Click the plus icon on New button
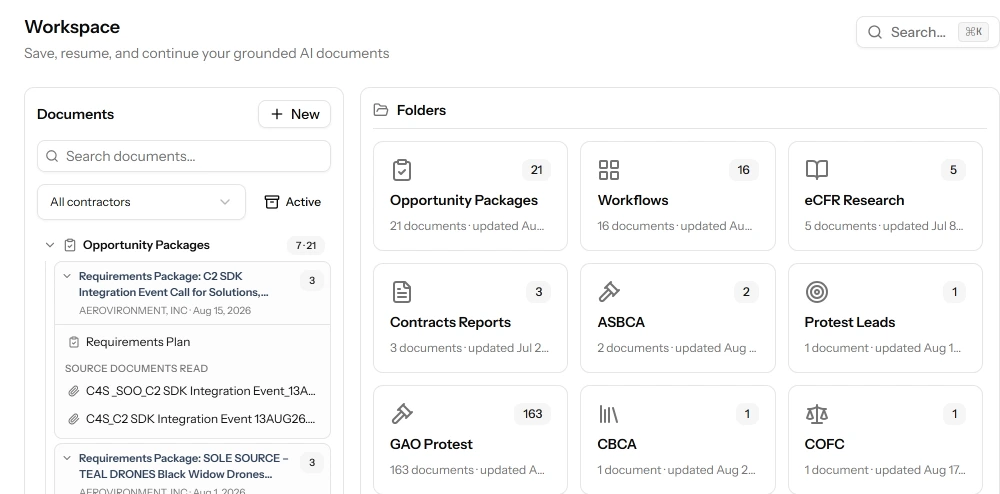 (x=277, y=114)
